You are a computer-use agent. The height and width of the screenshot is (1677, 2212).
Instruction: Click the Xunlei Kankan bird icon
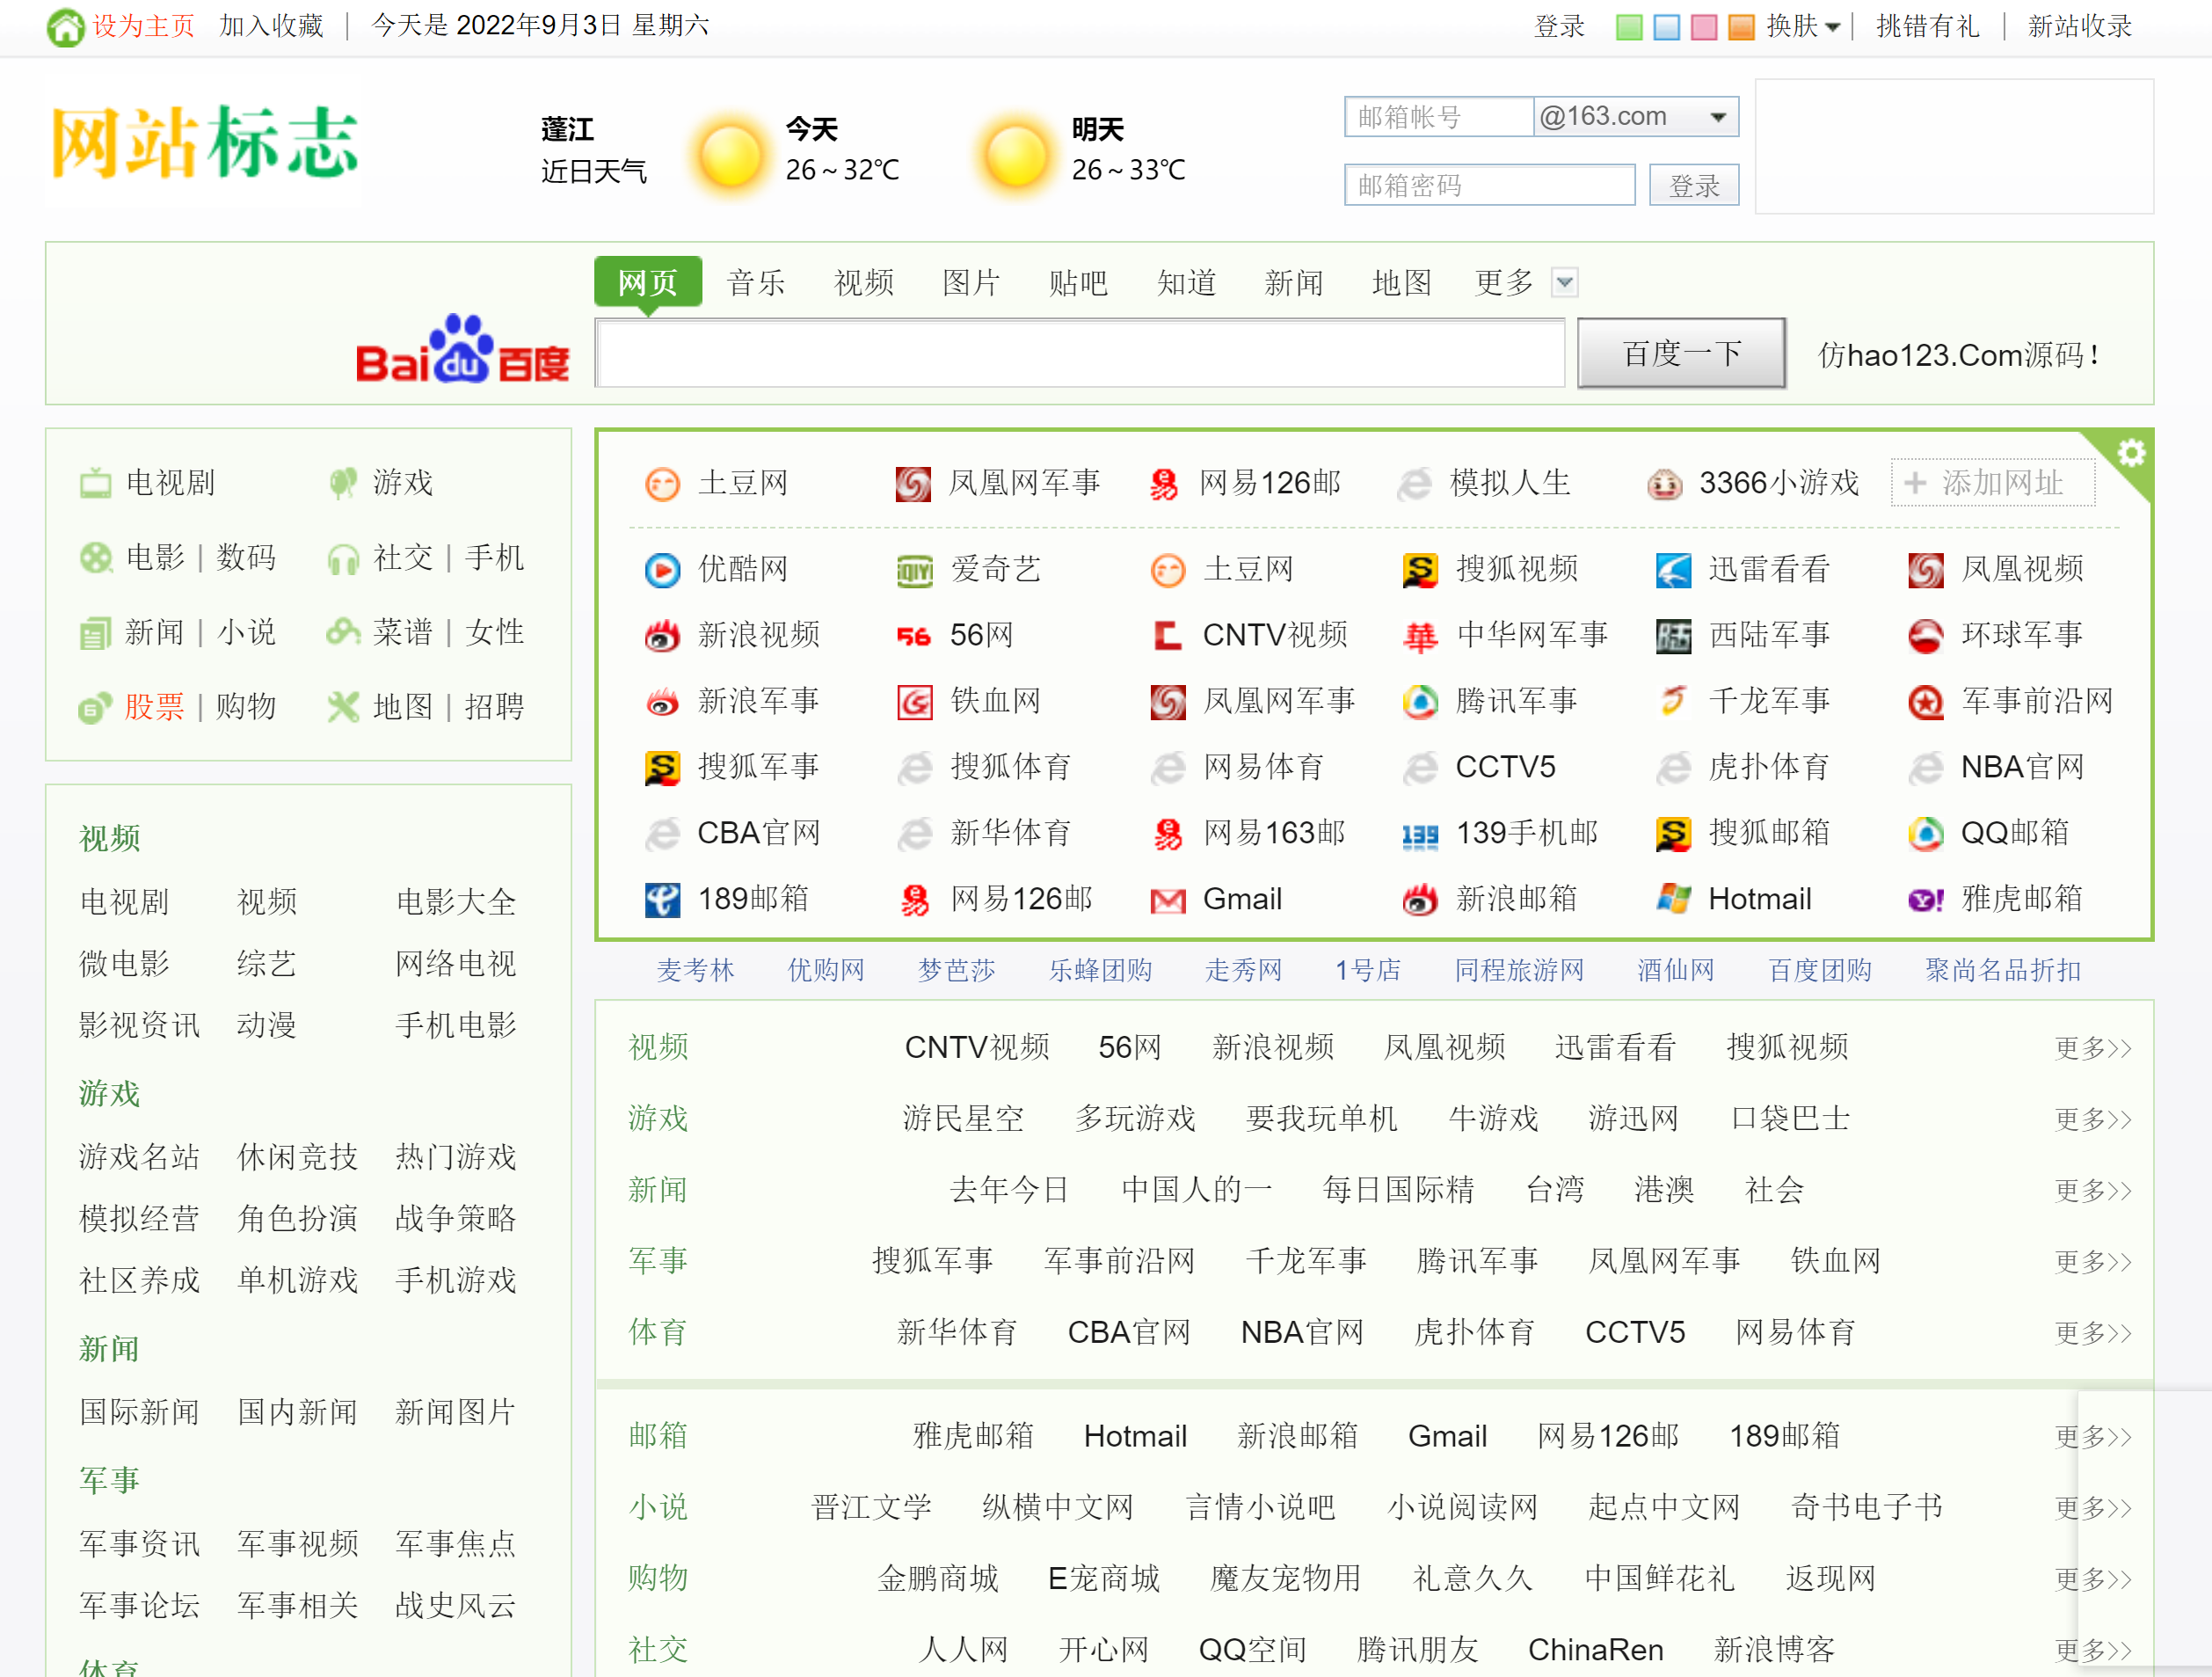point(1673,570)
